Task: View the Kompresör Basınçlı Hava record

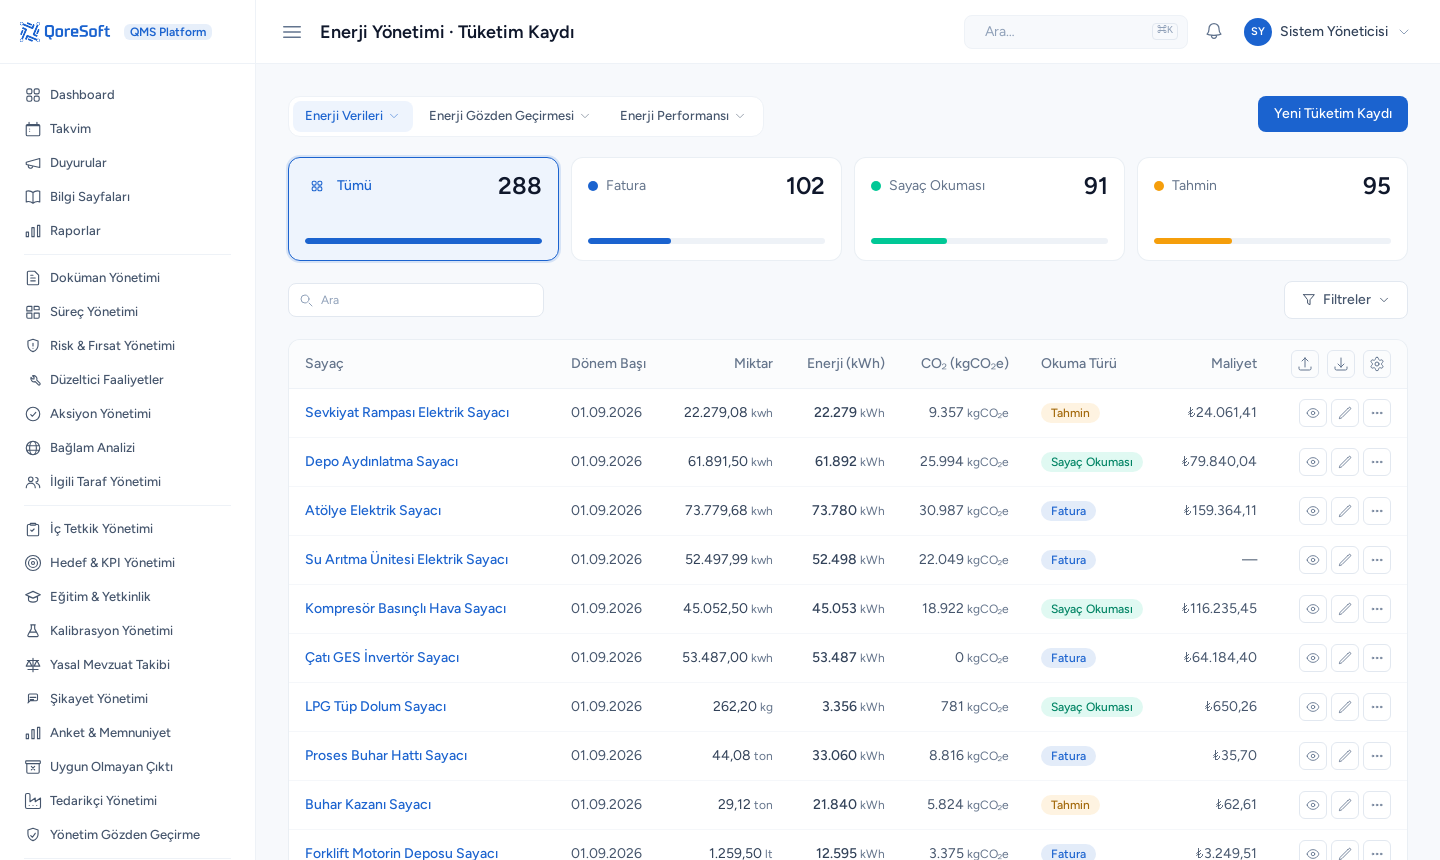Action: 1313,609
